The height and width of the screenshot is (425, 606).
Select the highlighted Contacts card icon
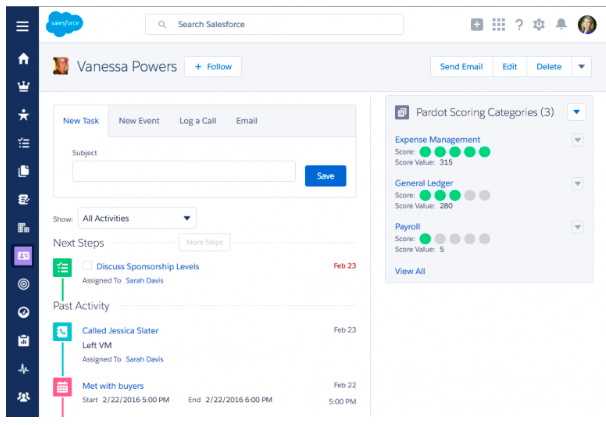(x=23, y=256)
